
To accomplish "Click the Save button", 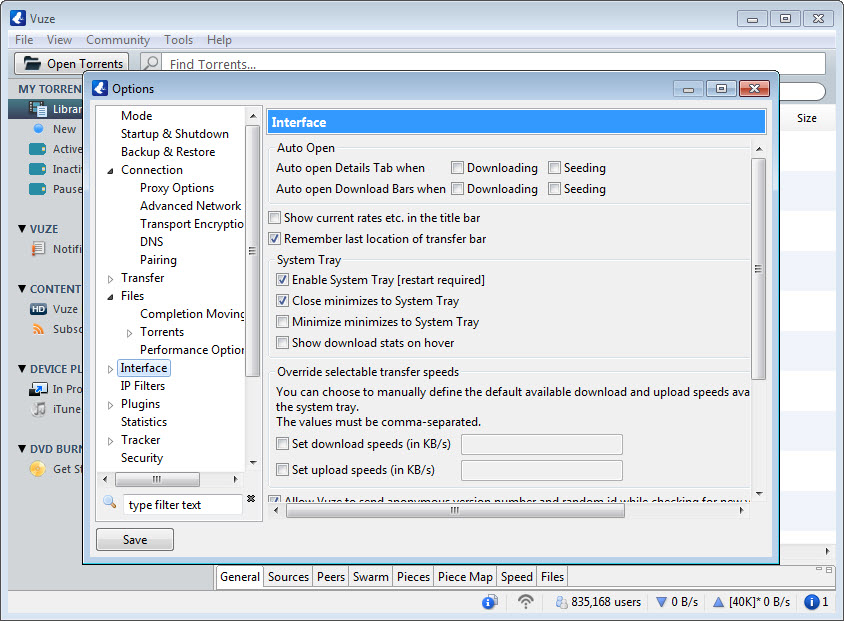I will pos(135,539).
